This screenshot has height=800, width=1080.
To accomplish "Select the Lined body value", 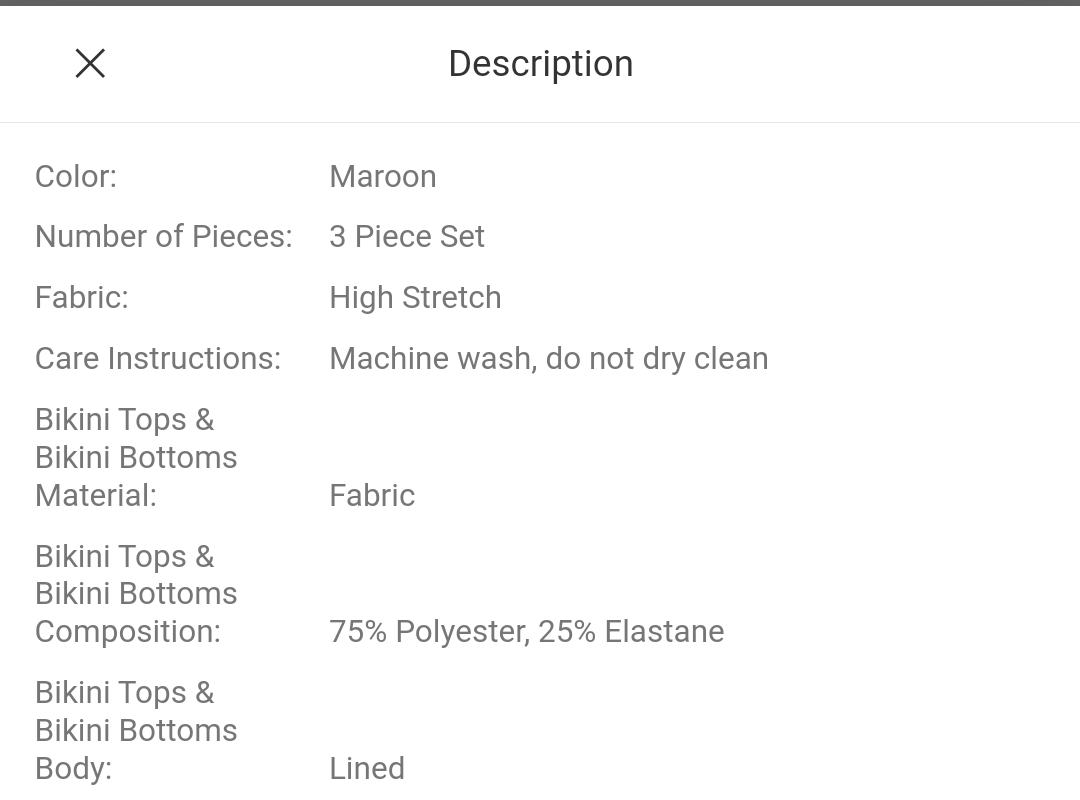I will tap(367, 768).
